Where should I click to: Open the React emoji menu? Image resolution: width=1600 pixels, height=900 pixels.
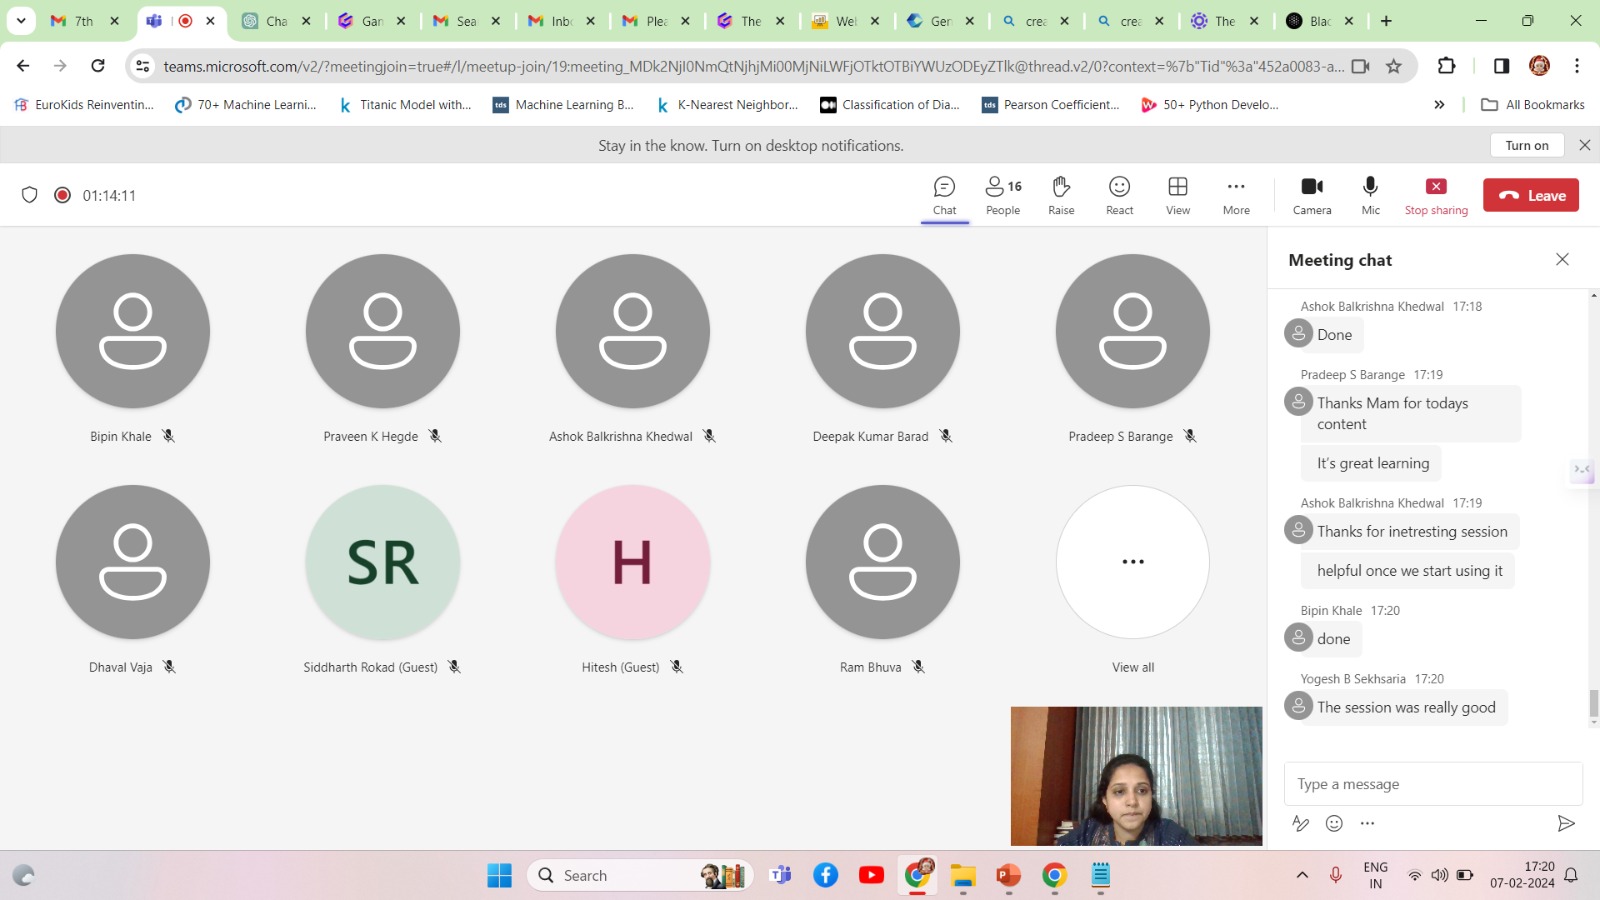coord(1119,195)
